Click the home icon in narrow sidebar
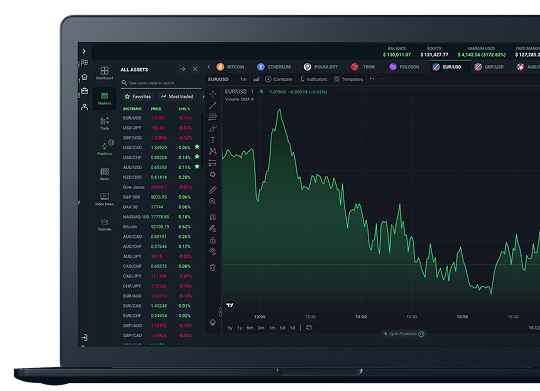 point(84,76)
